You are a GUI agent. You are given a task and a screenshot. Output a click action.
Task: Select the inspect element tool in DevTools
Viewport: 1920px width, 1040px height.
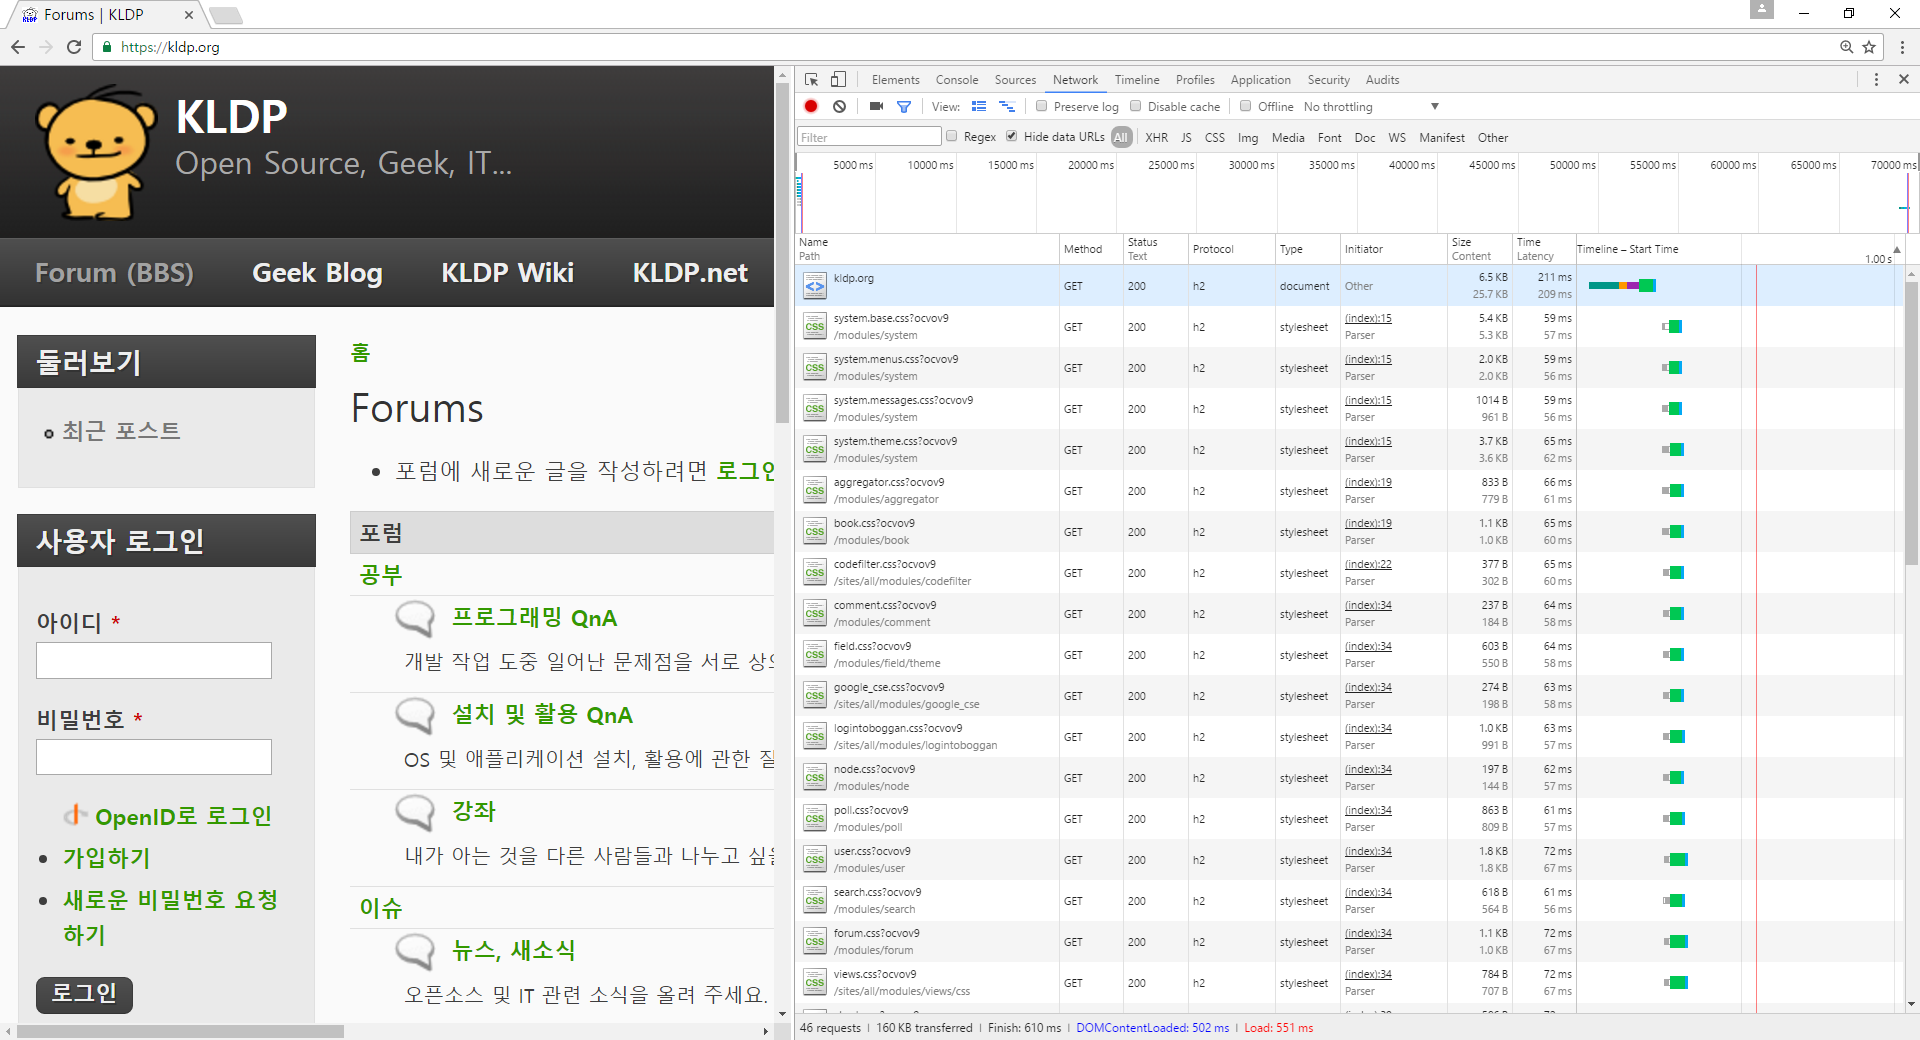(810, 79)
